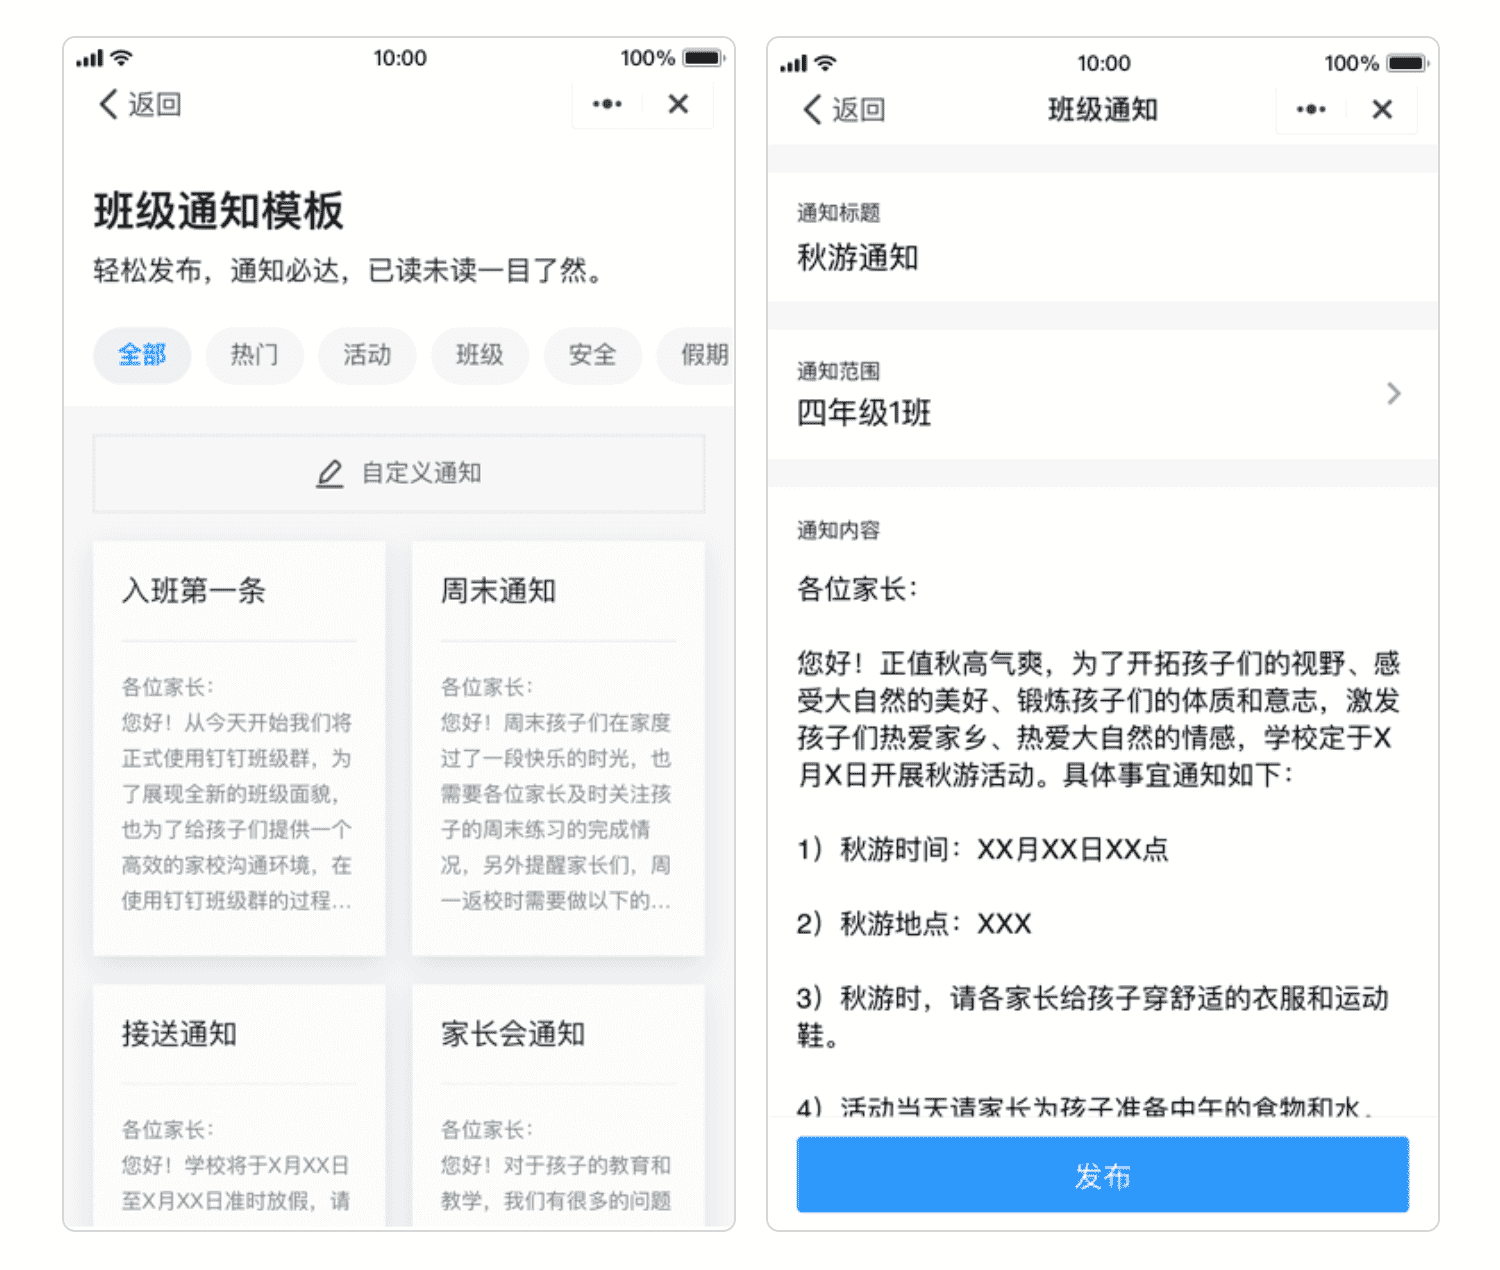Select the 全部 category filter
The height and width of the screenshot is (1270, 1500).
click(142, 355)
